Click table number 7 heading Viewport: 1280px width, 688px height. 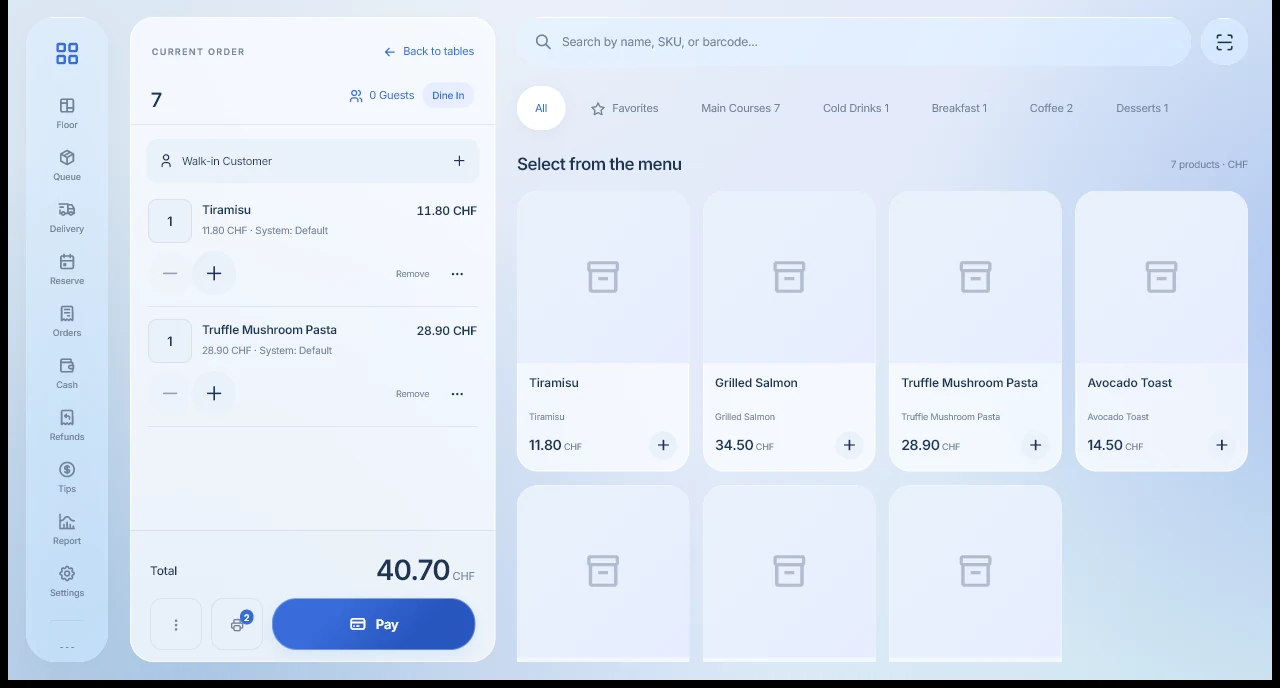(x=156, y=100)
